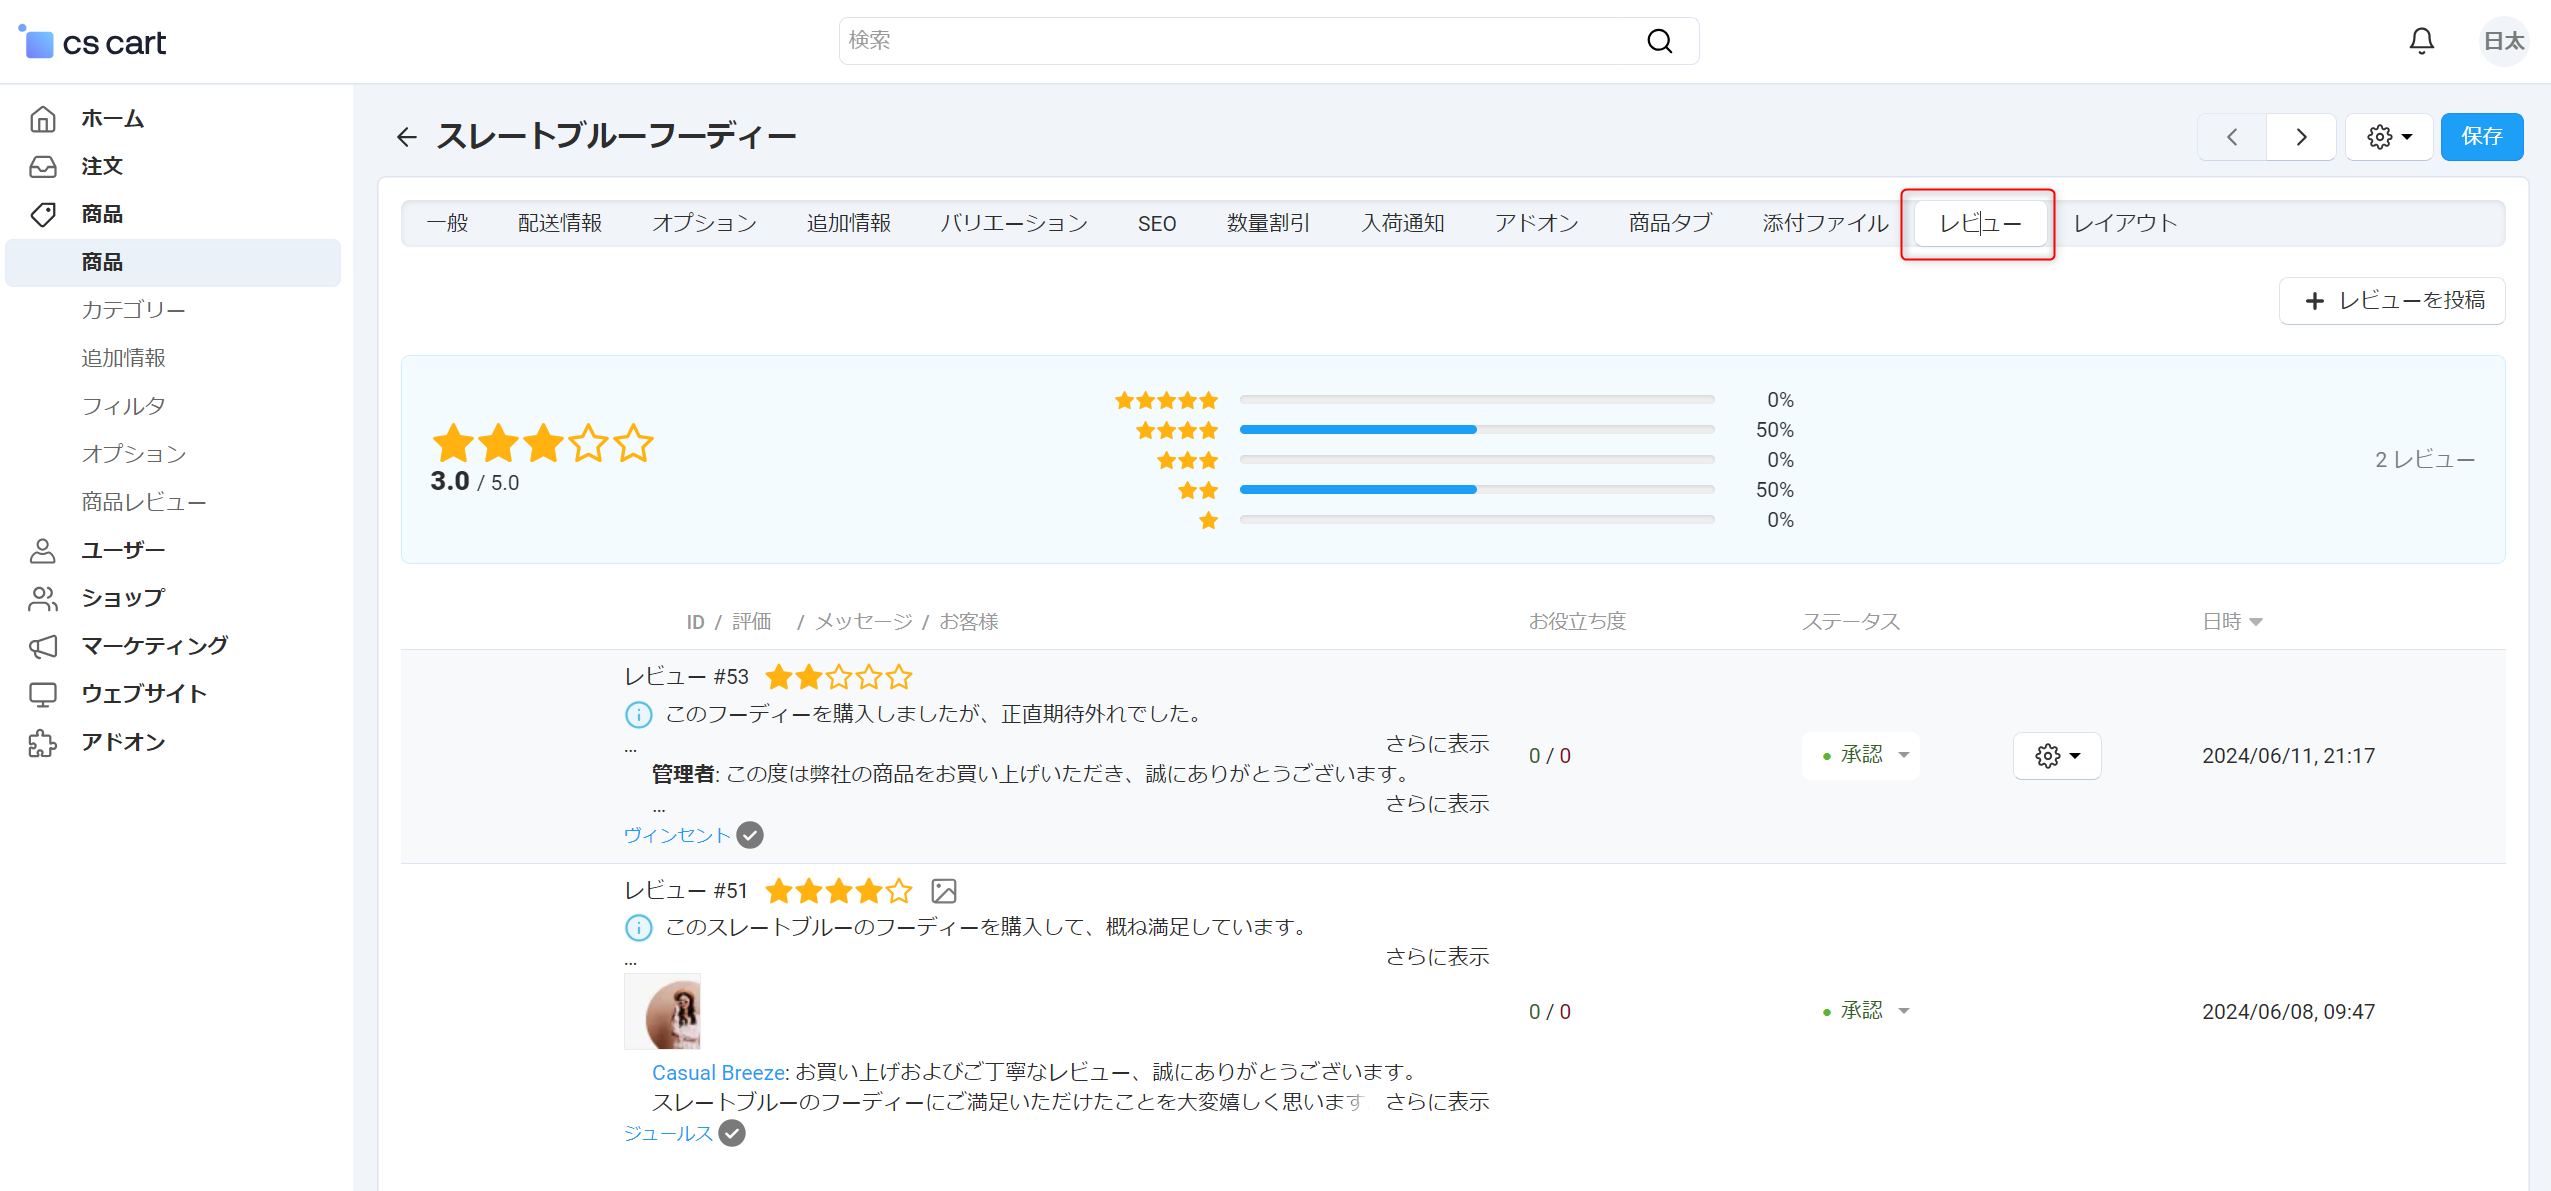The width and height of the screenshot is (2551, 1191).
Task: Open the ホーム sidebar home icon
Action: [43, 119]
